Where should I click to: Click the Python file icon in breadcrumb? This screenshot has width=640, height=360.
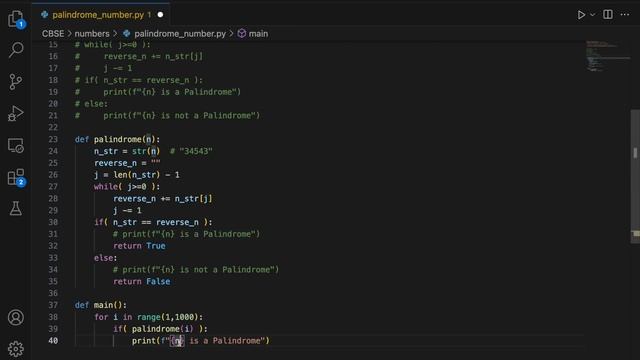click(x=127, y=33)
